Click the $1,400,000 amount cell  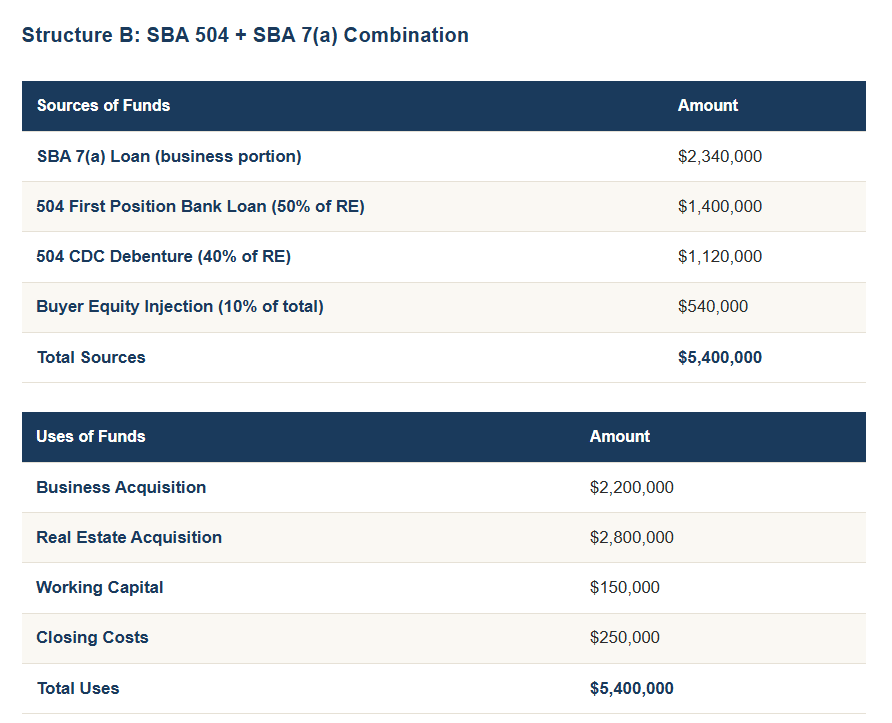click(x=720, y=206)
